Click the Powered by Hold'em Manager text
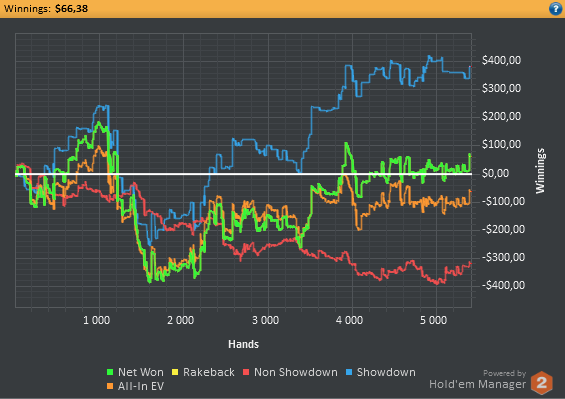The height and width of the screenshot is (399, 565). coord(477,380)
